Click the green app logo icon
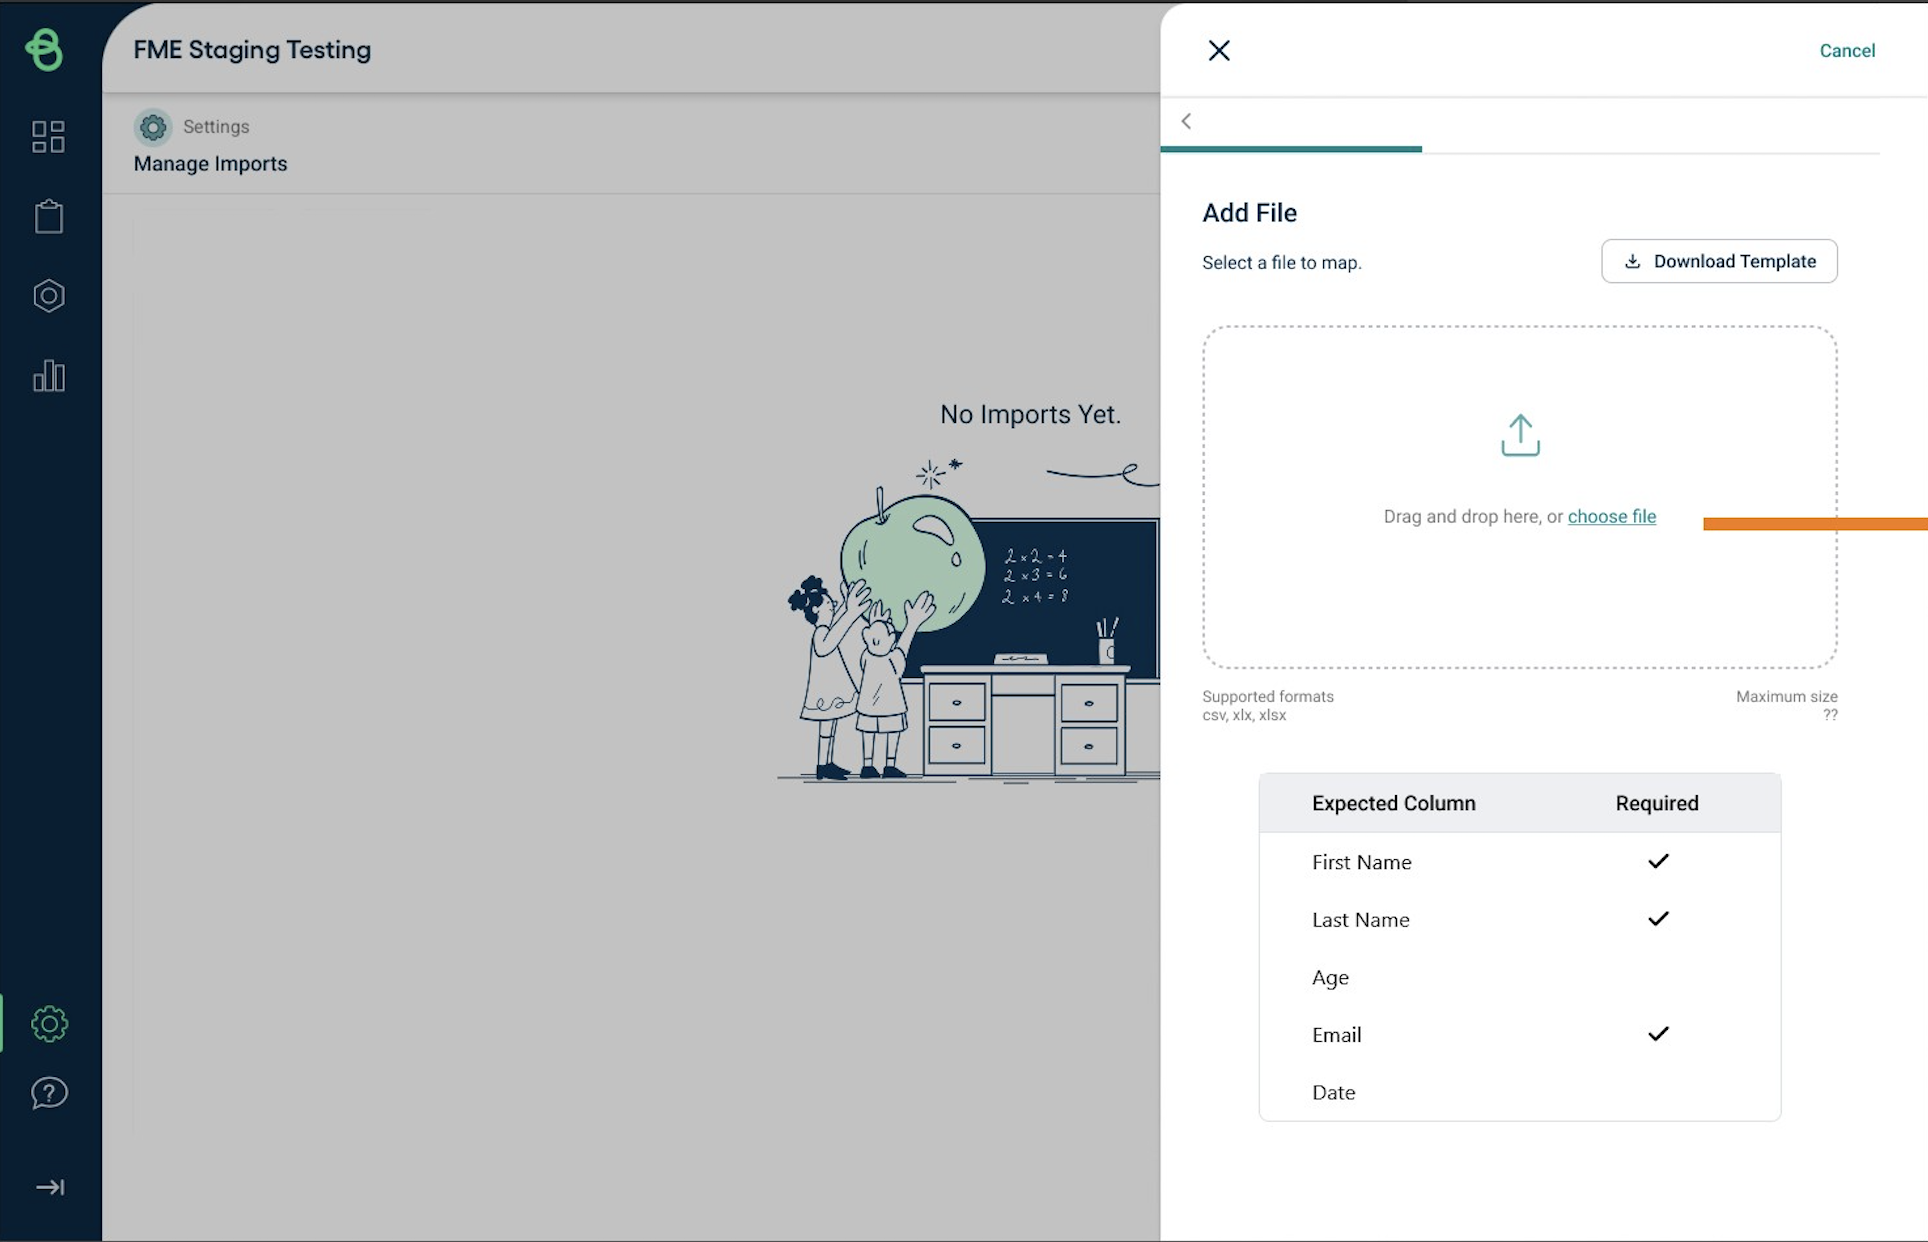 click(x=45, y=49)
